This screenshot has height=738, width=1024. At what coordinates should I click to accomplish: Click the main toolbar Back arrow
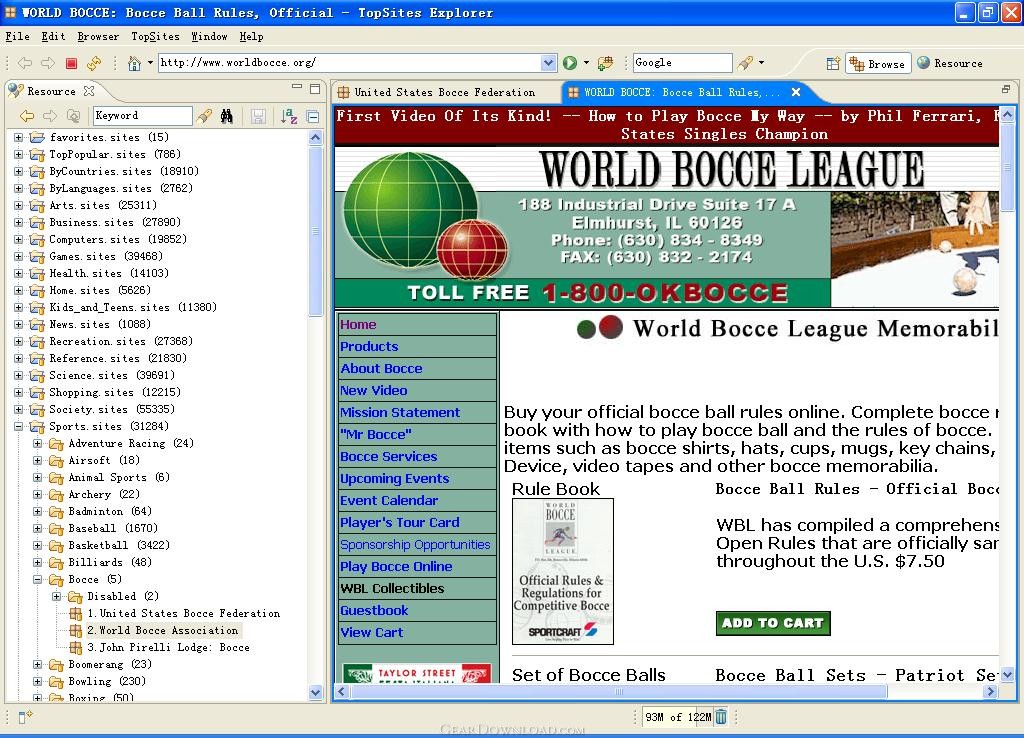25,63
